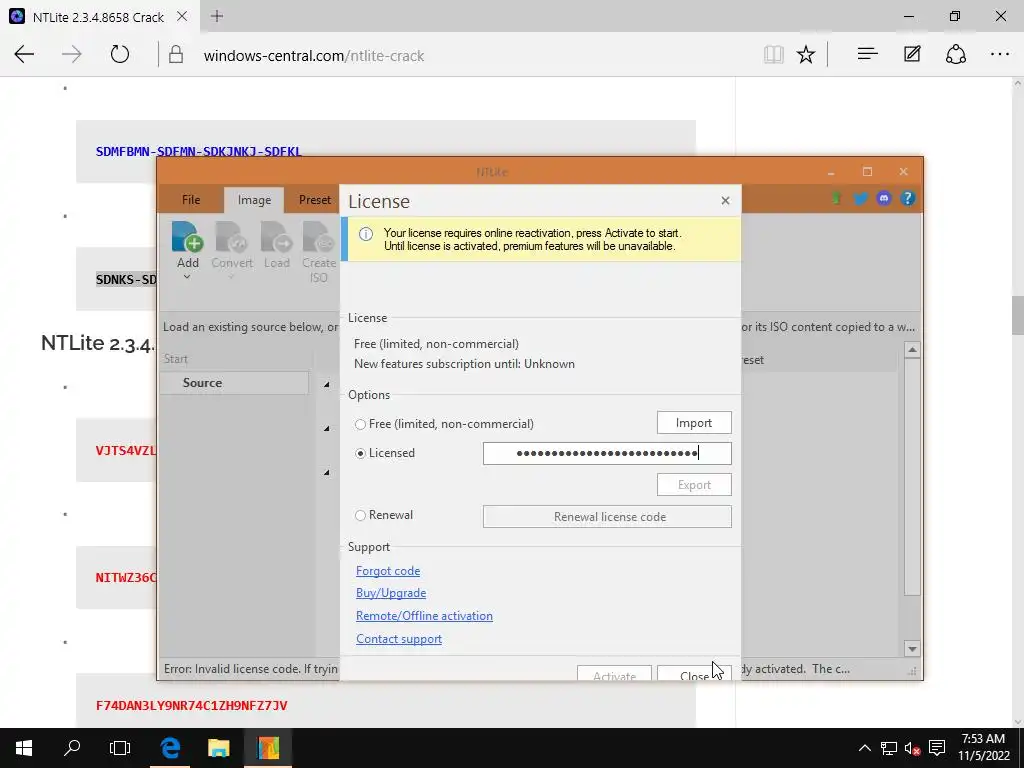Open Remote/Offline activation link
This screenshot has width=1024, height=768.
click(424, 616)
